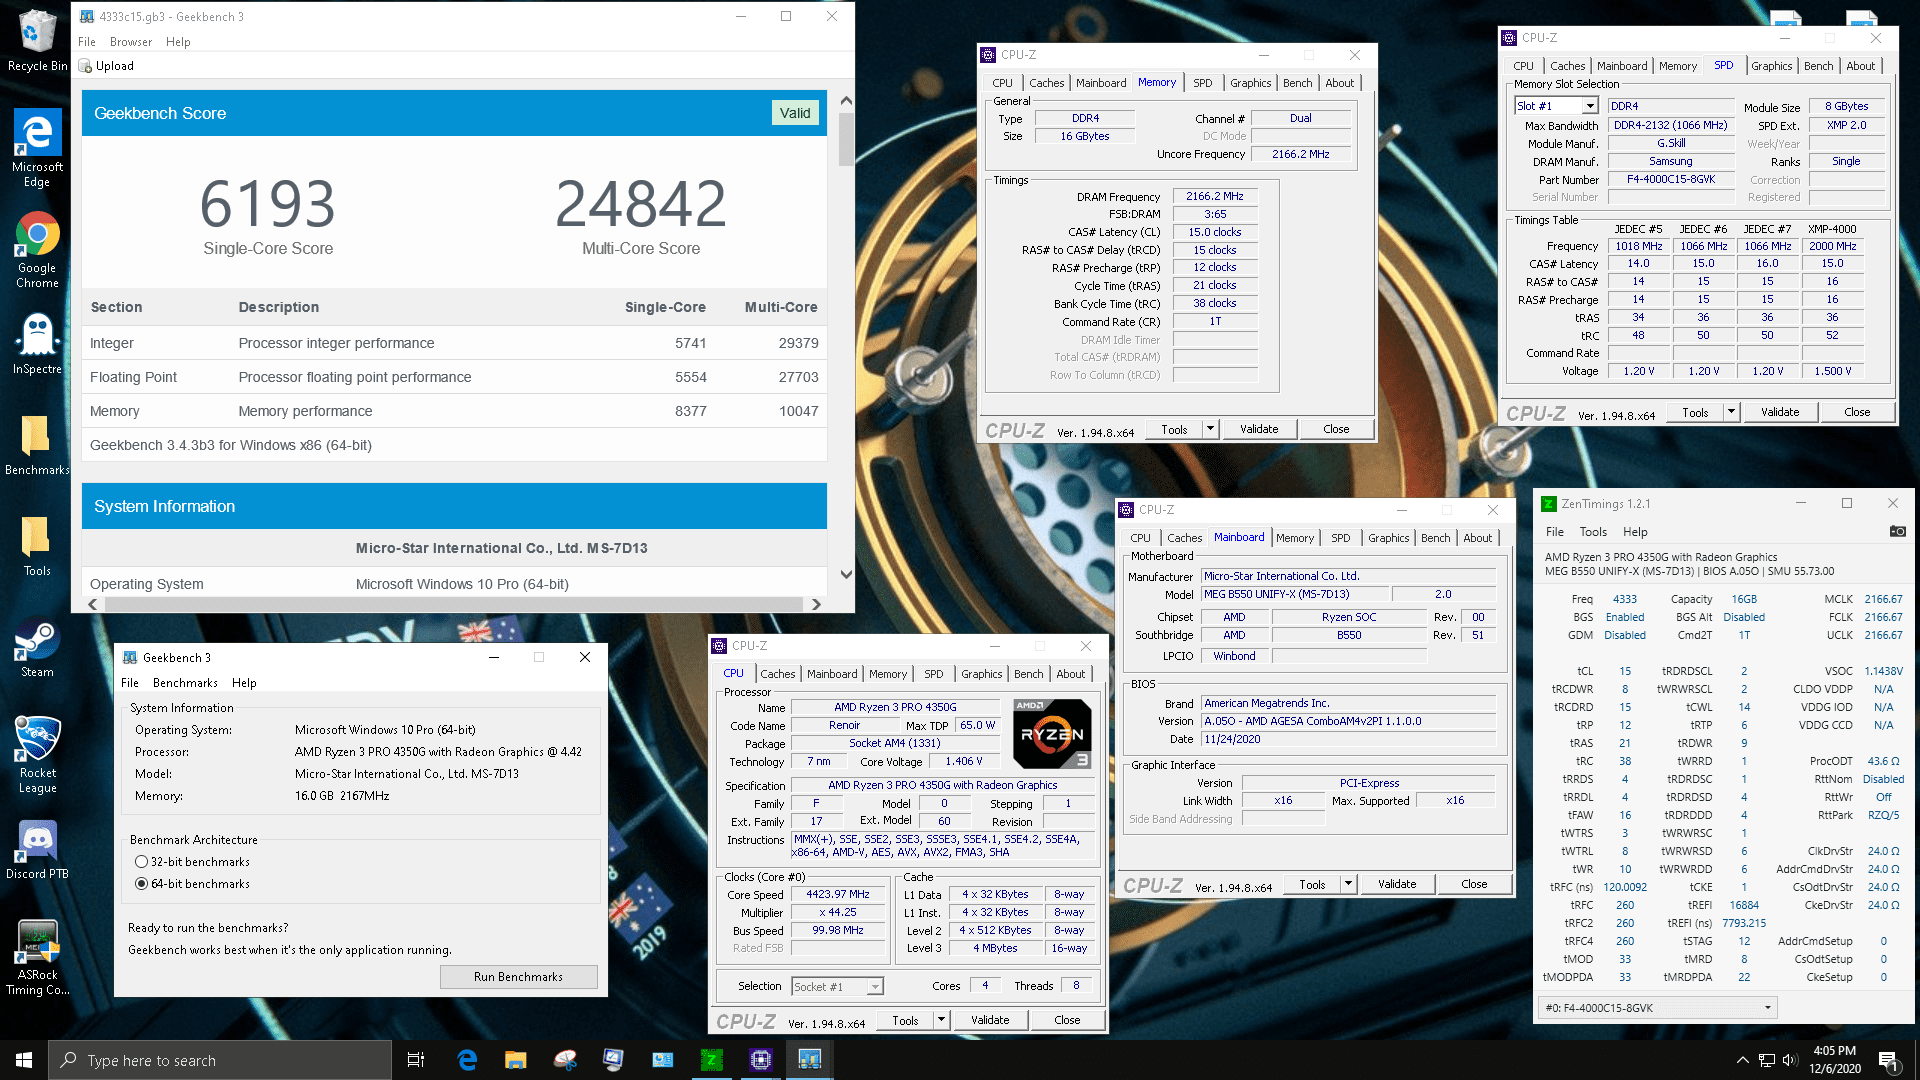This screenshot has width=1920, height=1080.
Task: Click the ZenTimings camera screenshot icon
Action: [1897, 531]
